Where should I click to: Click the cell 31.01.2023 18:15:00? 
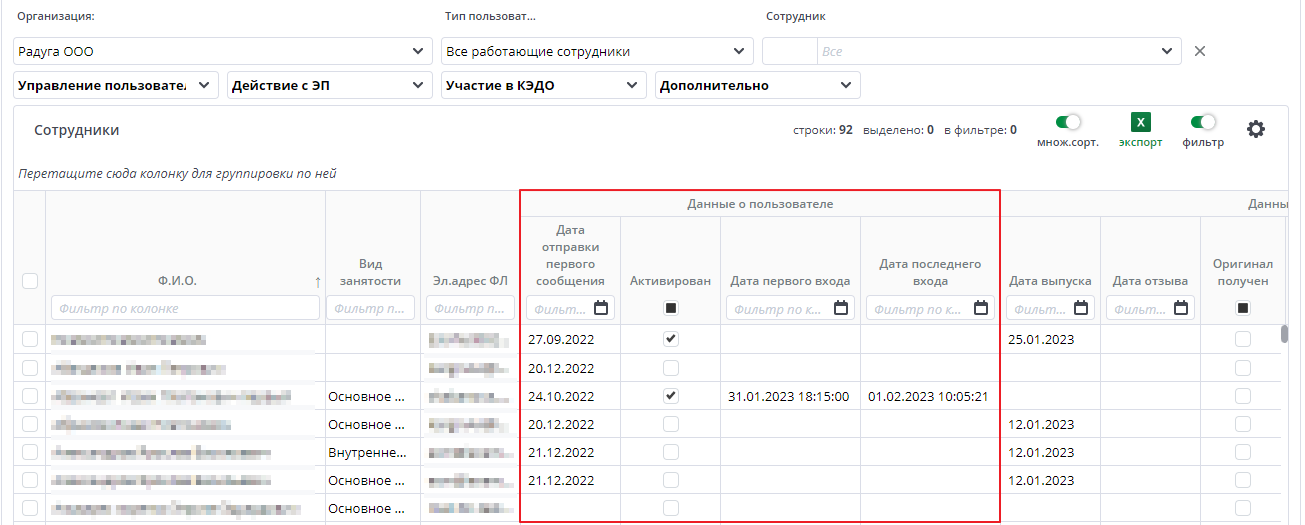point(790,396)
